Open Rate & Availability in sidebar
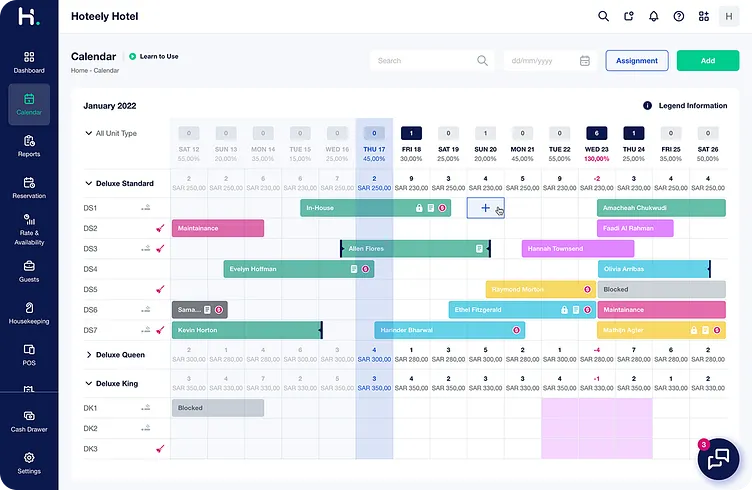This screenshot has height=490, width=752. [29, 230]
